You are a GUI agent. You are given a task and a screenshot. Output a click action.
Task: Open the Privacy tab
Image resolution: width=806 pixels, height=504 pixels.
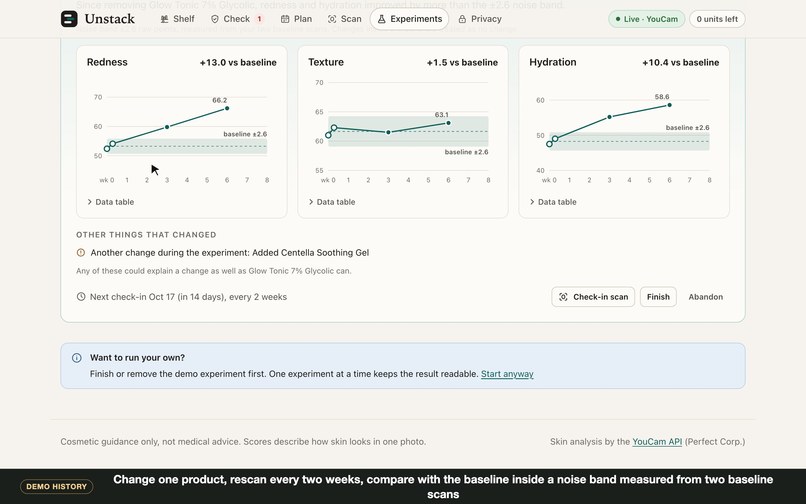tap(480, 19)
